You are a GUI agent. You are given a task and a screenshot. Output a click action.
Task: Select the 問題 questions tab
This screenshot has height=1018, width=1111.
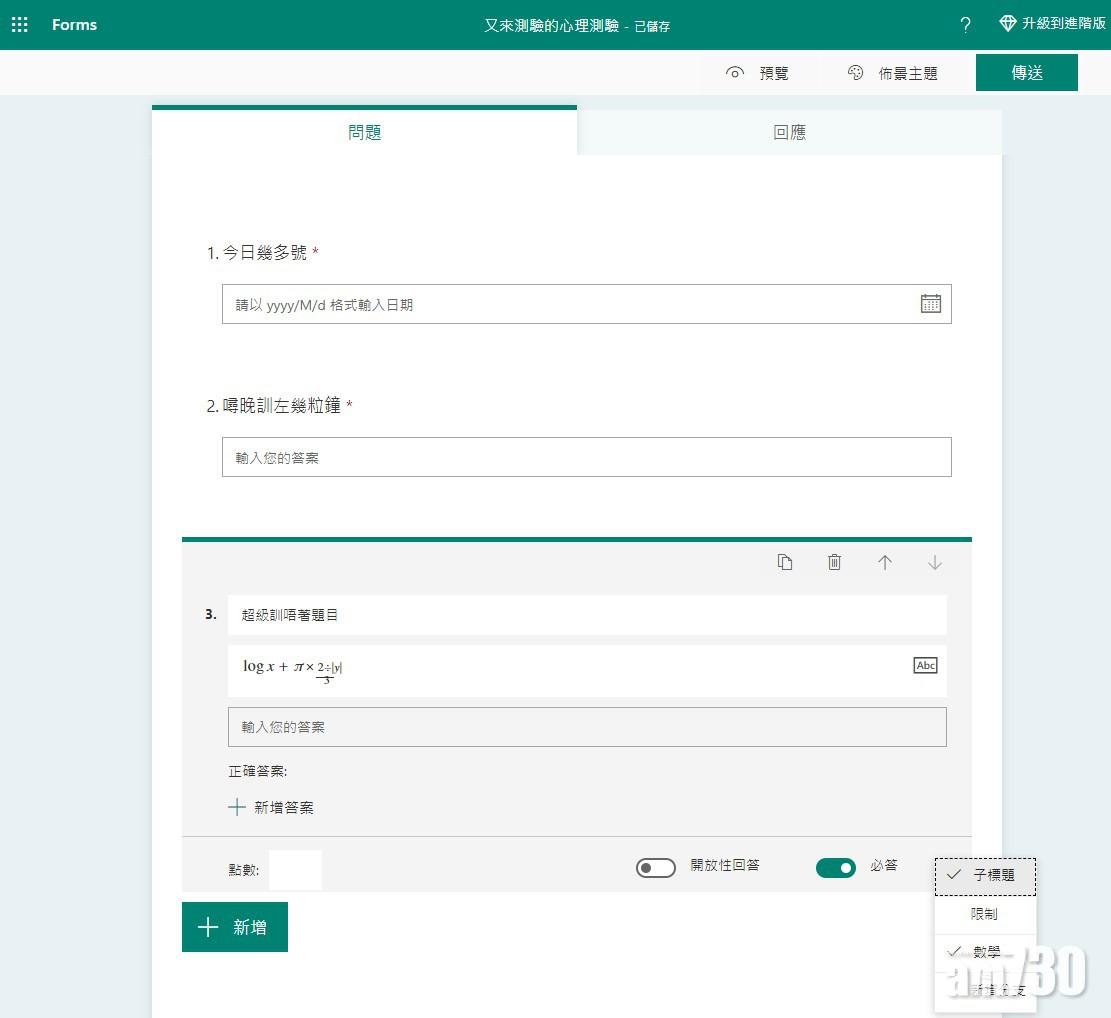click(365, 132)
